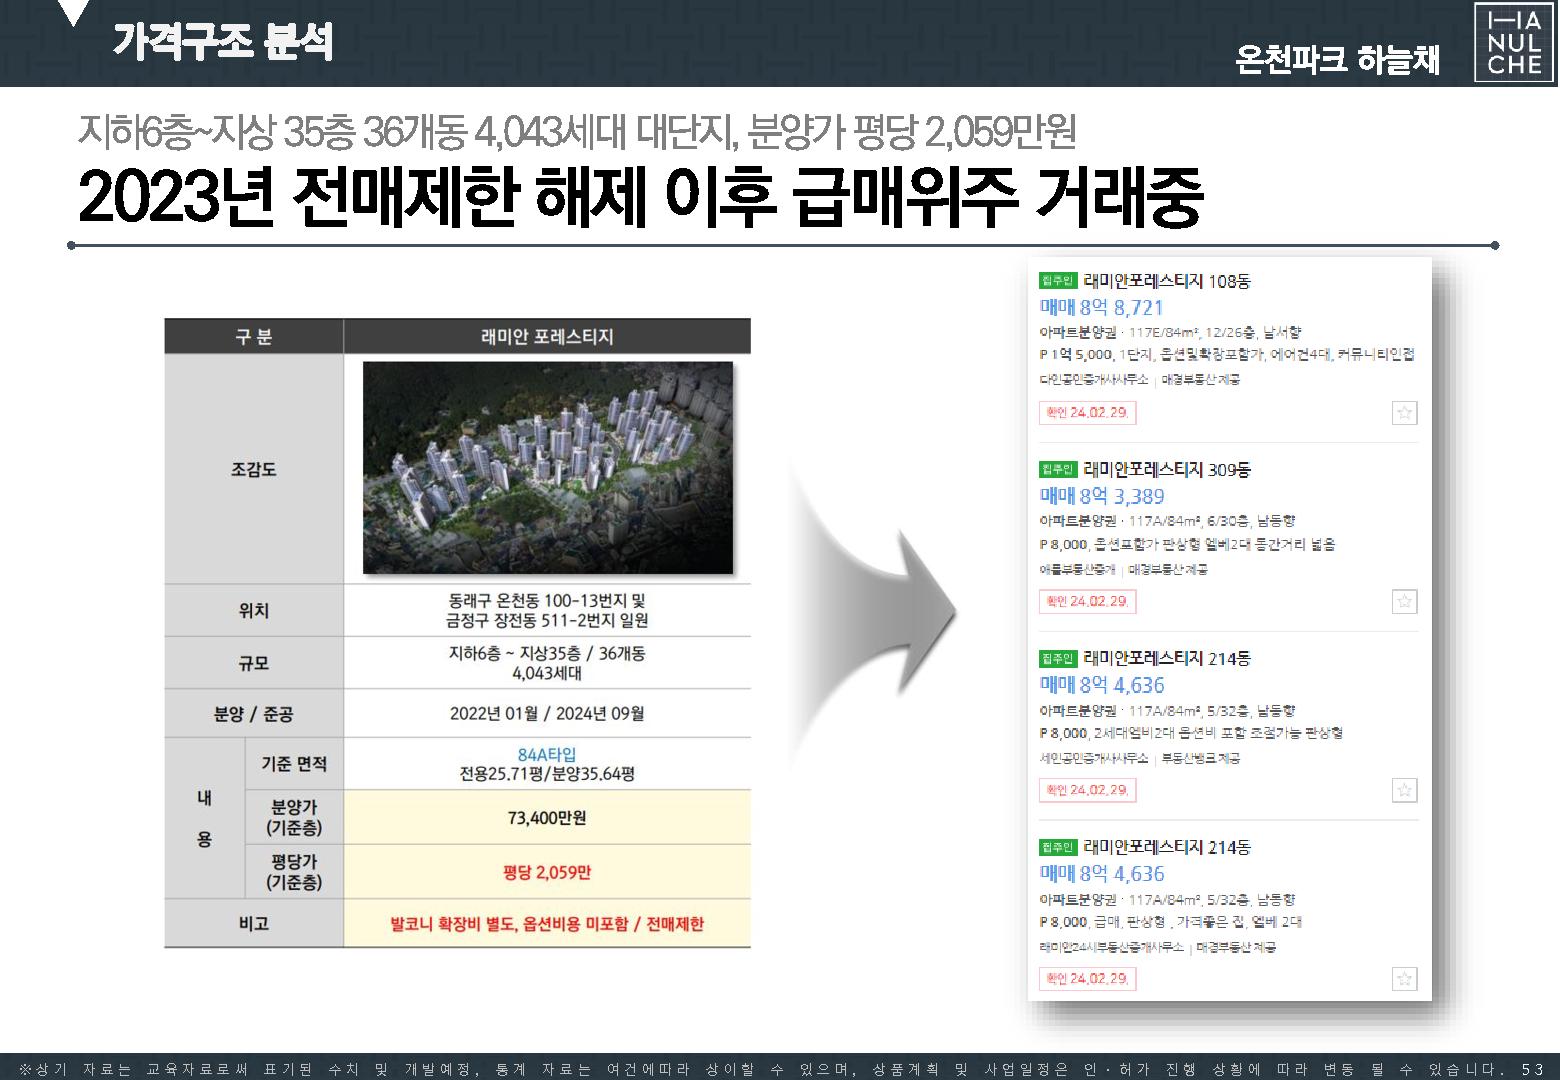Click the 래미안24시부동산중개사무소 agency name

(1112, 946)
